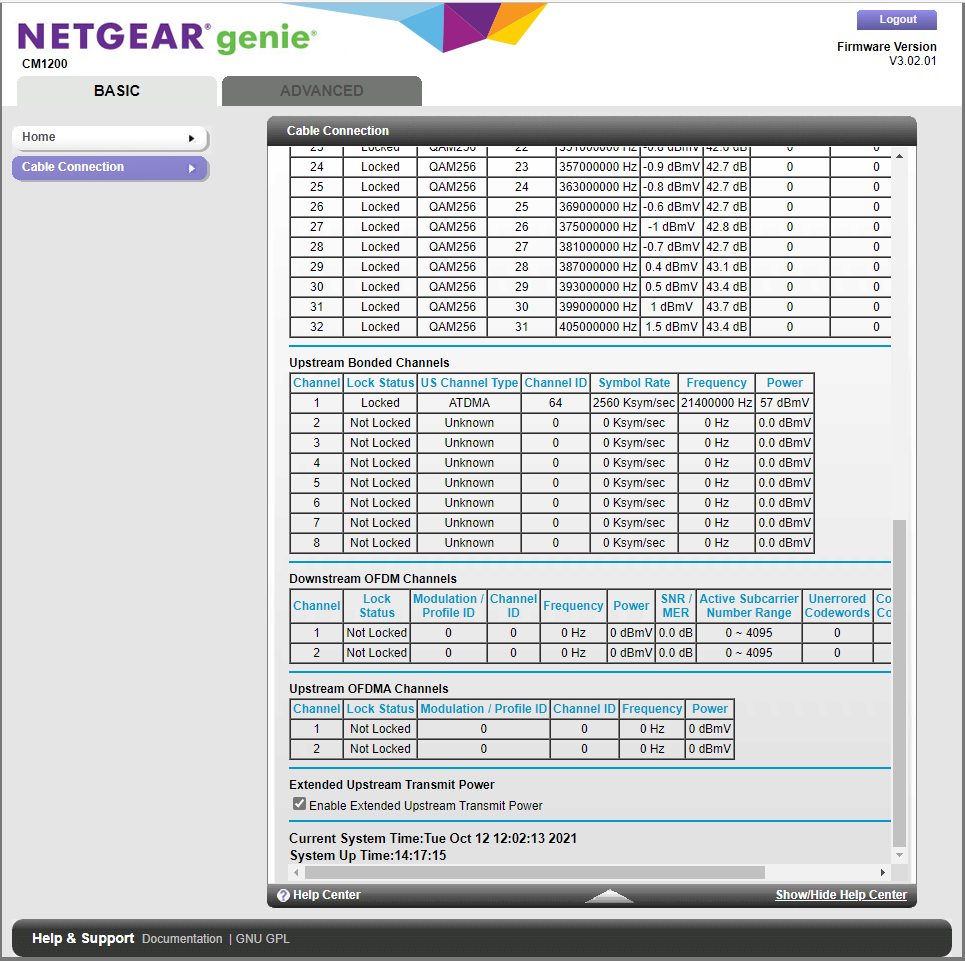This screenshot has height=961, width=965.
Task: Click the arrow icon on Cable Connection item
Action: (191, 168)
